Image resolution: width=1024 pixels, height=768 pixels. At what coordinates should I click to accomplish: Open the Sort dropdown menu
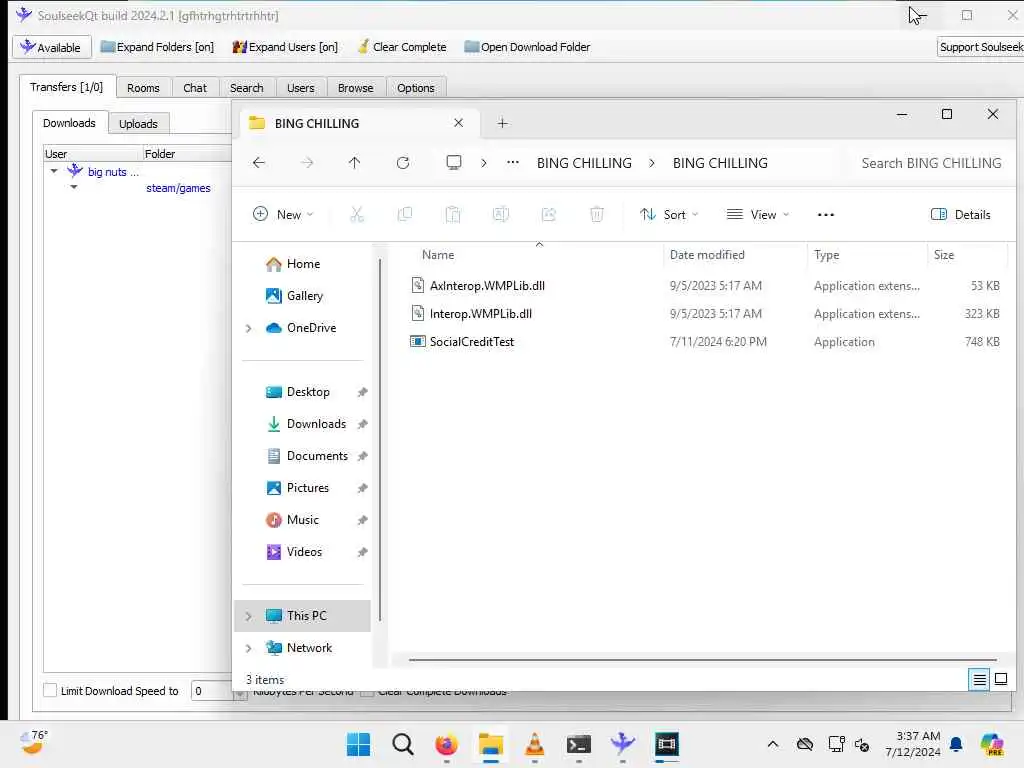[x=669, y=214]
